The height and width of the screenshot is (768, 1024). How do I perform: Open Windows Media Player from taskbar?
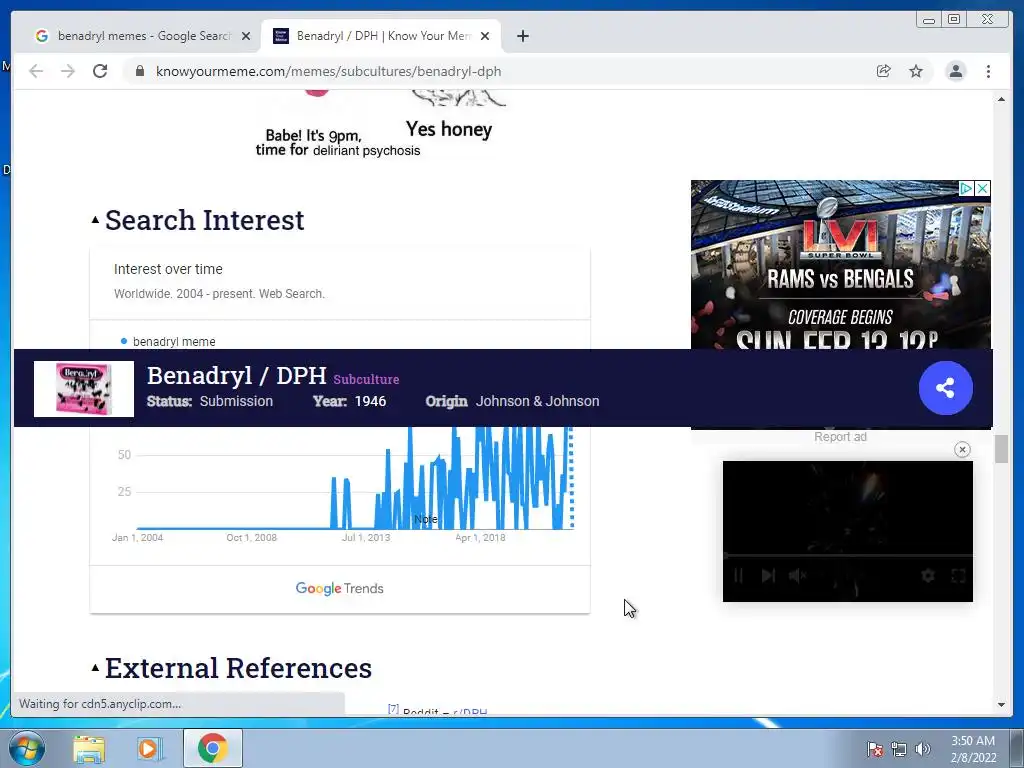coord(149,749)
